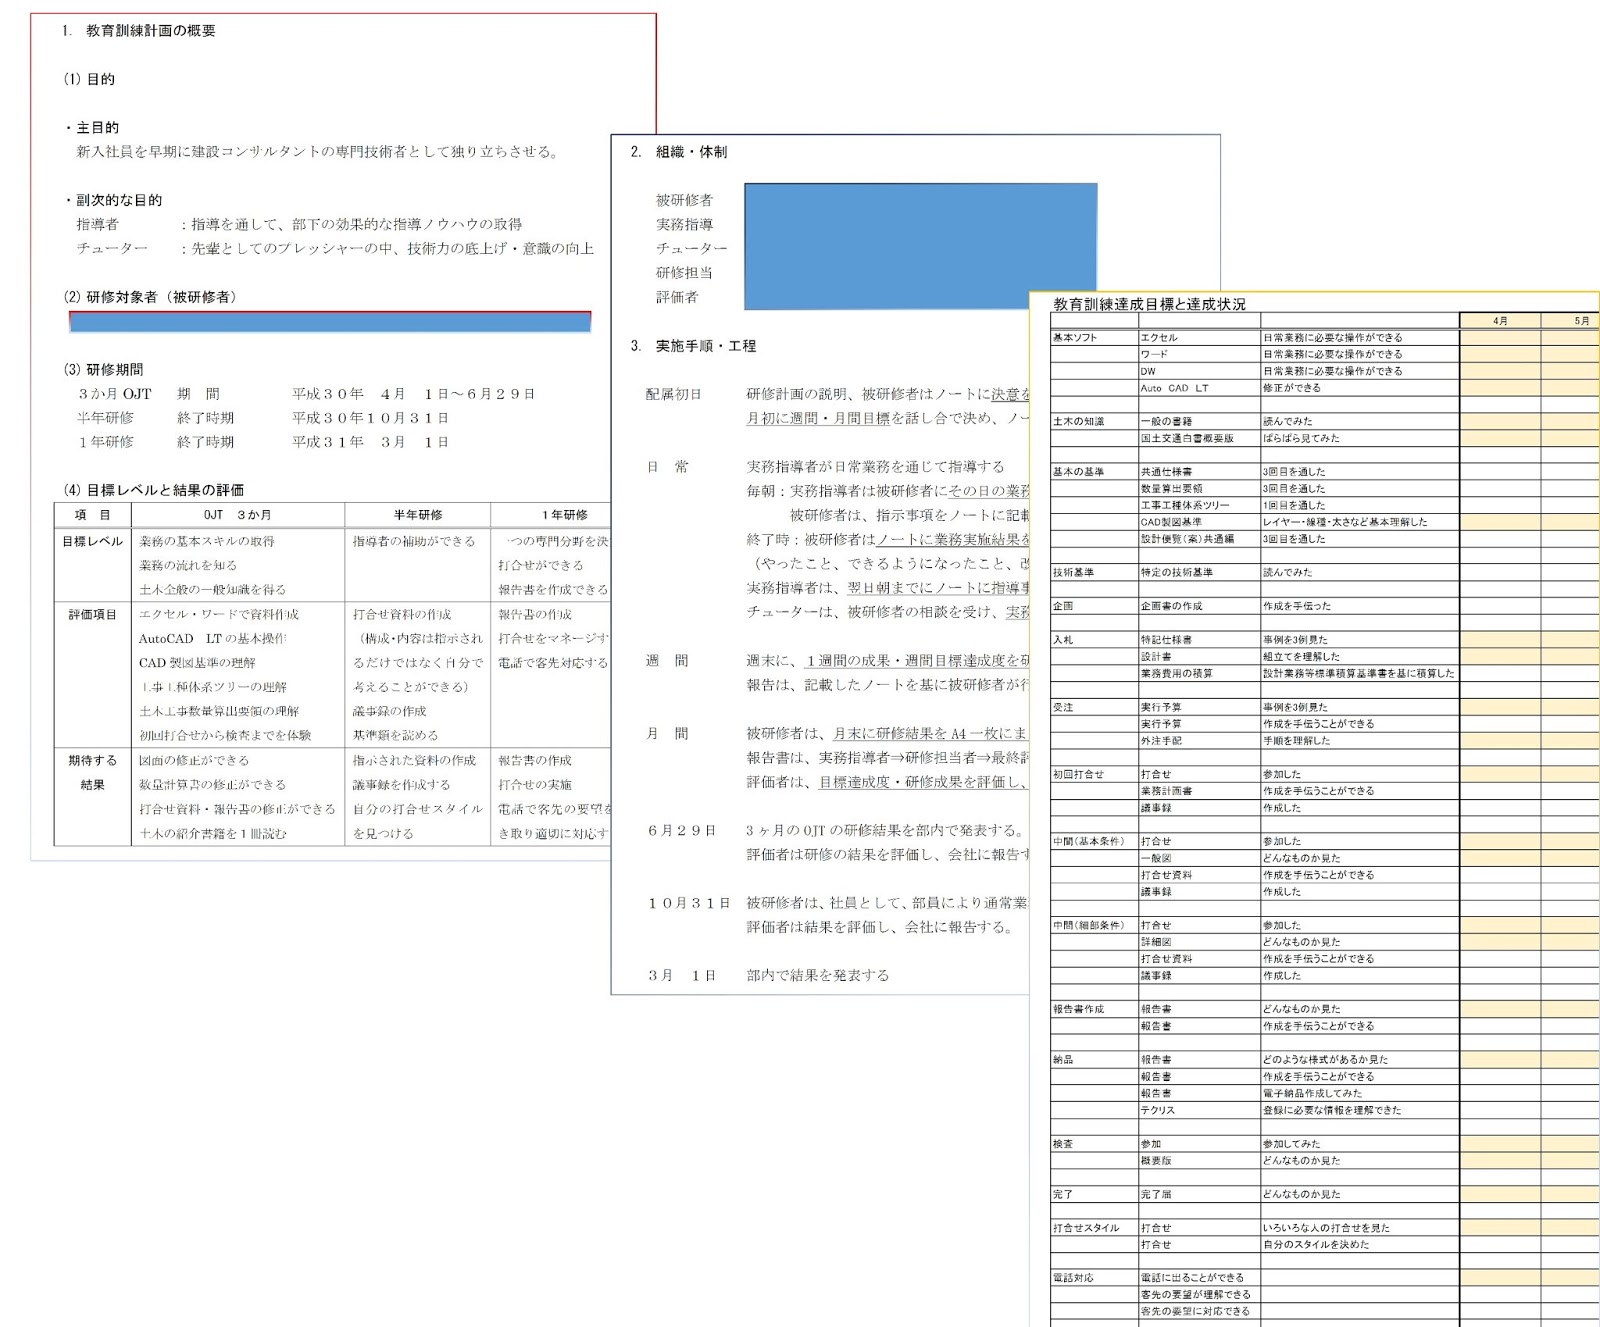This screenshot has width=1600, height=1327.
Task: Select the 教育訓練達成目標と達成状況 sheet title
Action: [1150, 302]
